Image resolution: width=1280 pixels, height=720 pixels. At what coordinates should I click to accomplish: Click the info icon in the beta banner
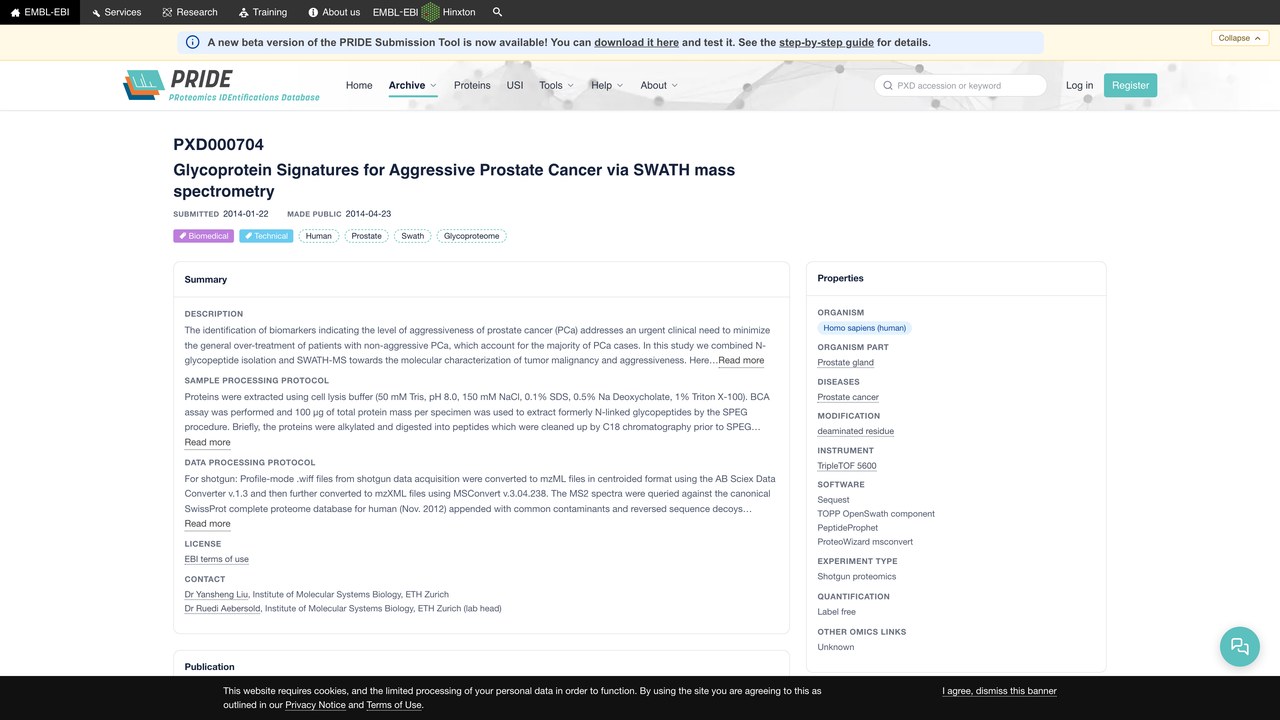[x=193, y=42]
